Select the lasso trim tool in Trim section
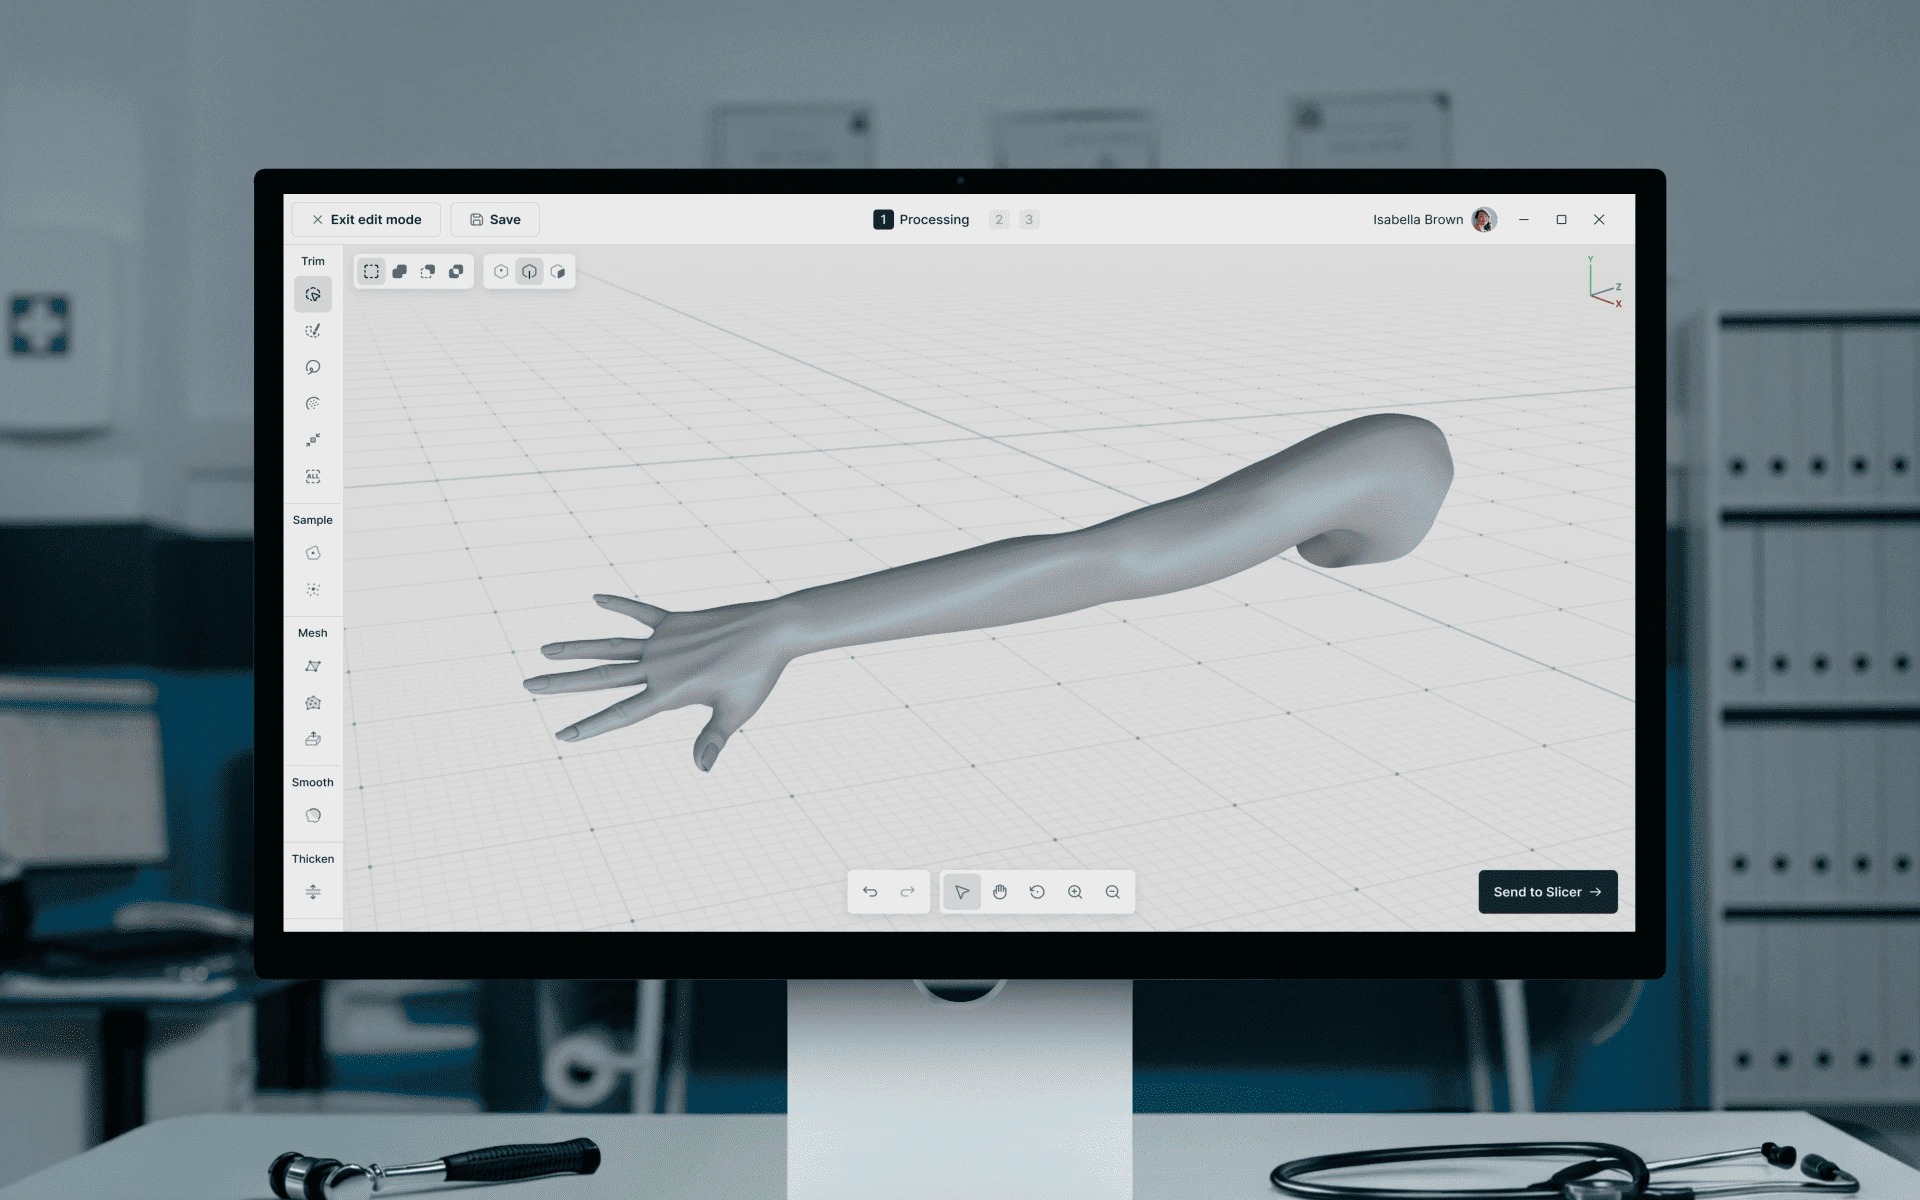The height and width of the screenshot is (1200, 1920). pyautogui.click(x=313, y=367)
